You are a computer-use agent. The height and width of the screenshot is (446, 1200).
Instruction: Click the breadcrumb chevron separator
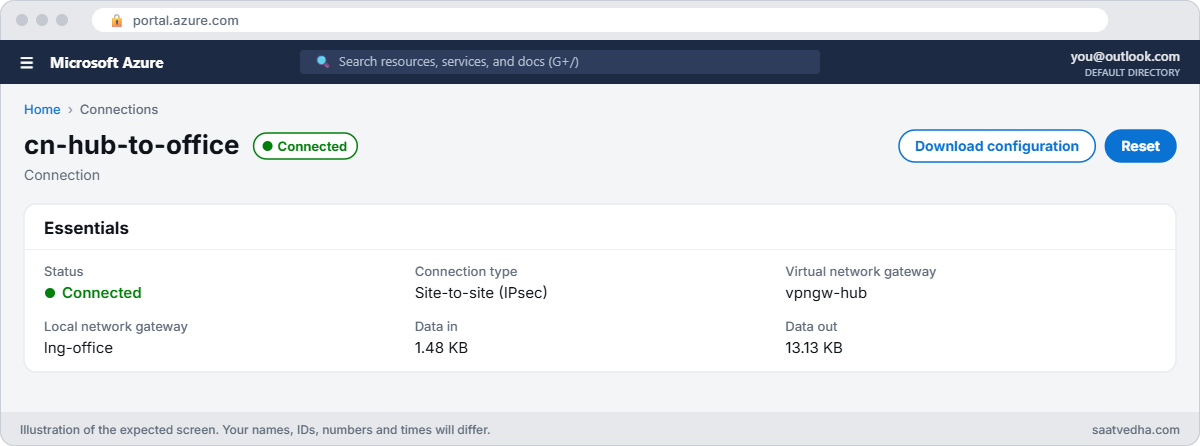pyautogui.click(x=70, y=110)
